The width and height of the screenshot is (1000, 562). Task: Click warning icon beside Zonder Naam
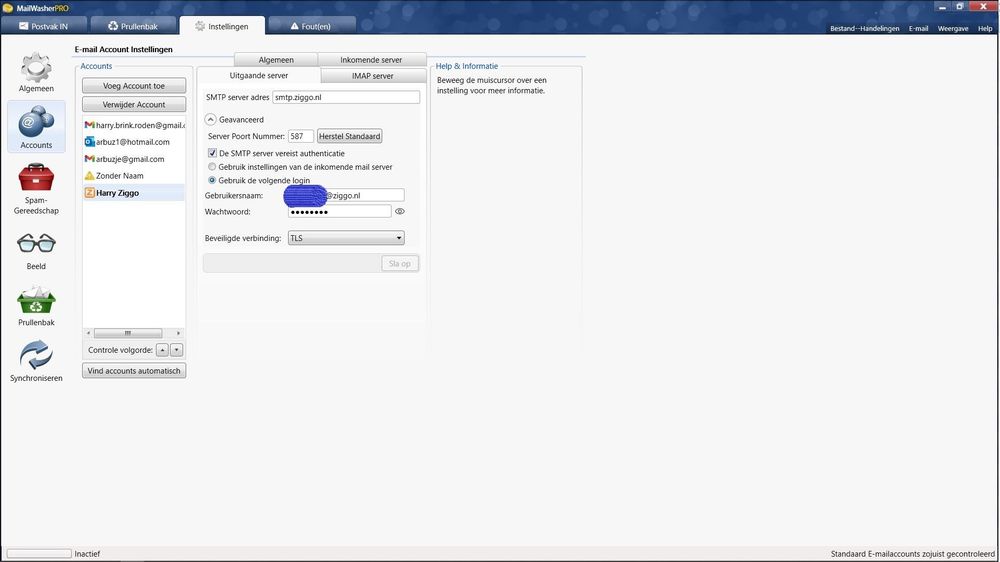tap(89, 175)
